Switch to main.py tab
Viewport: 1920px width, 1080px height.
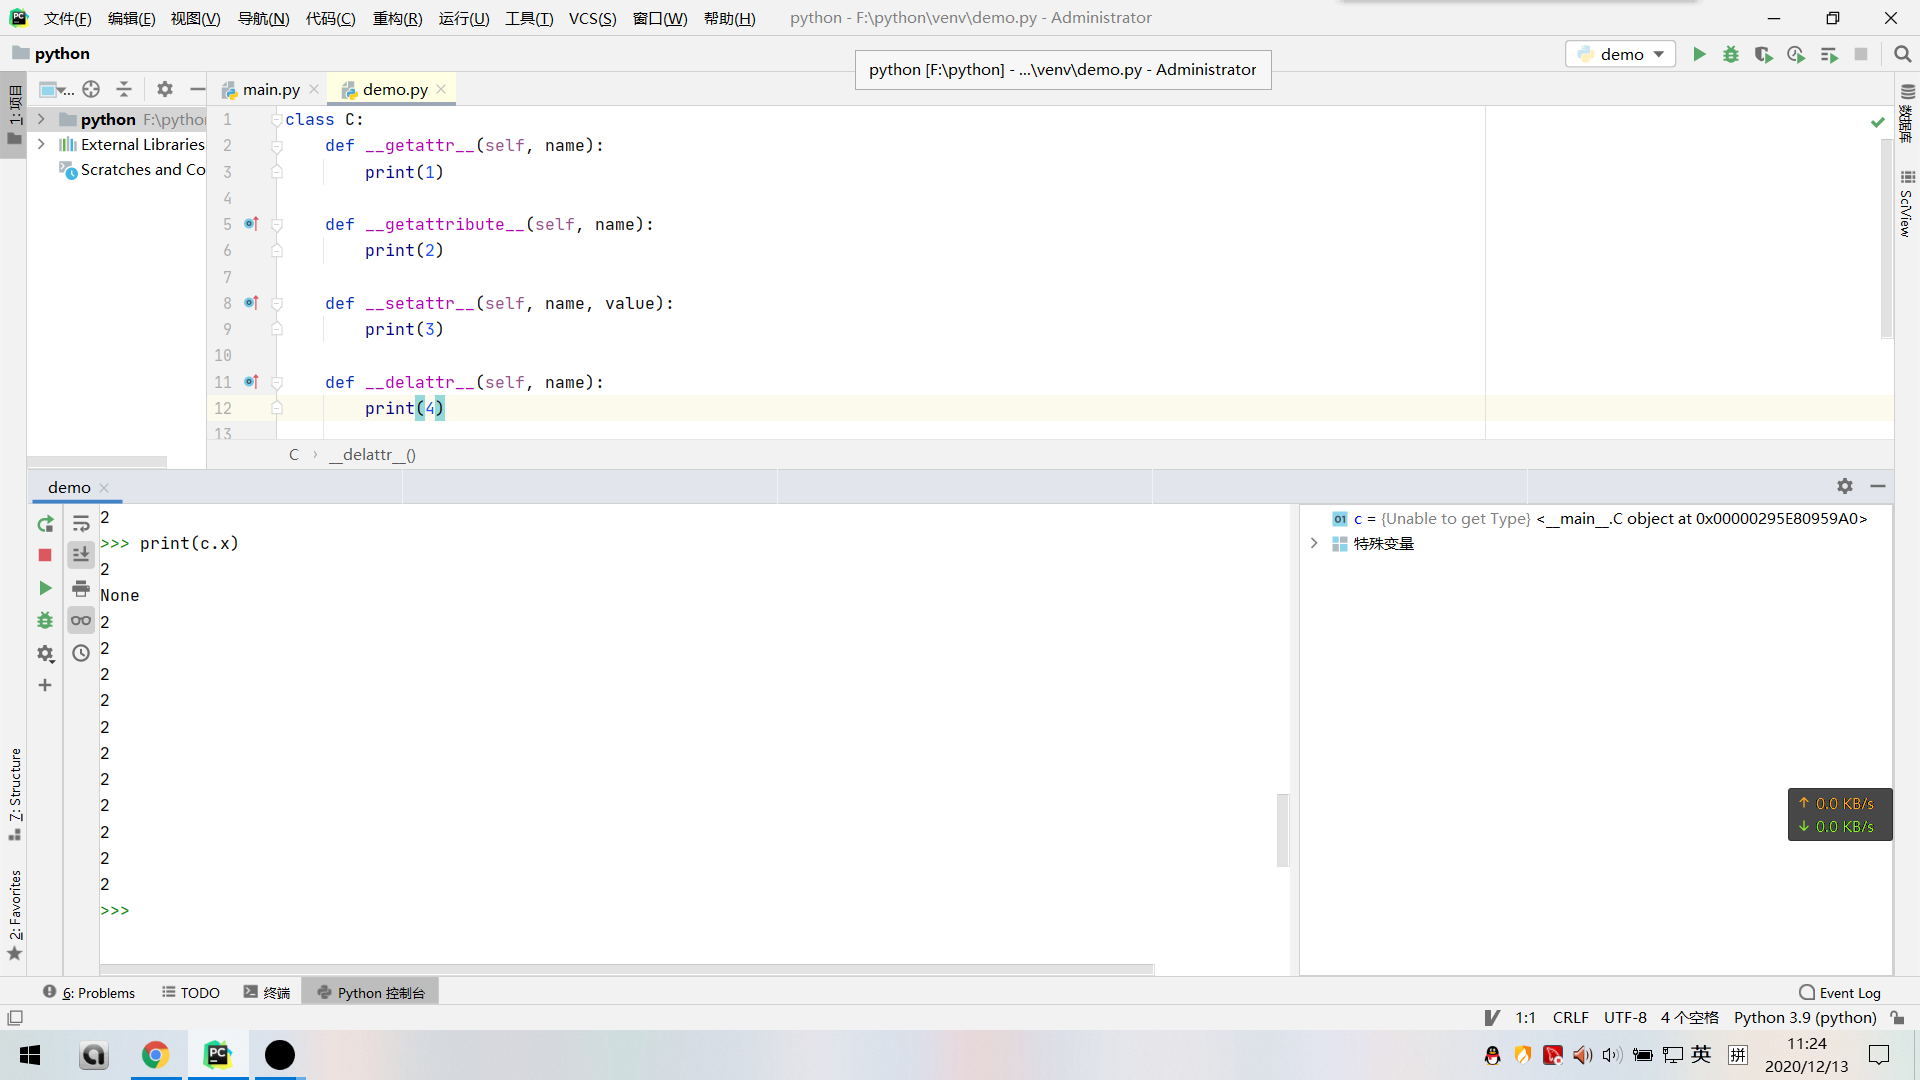(x=270, y=89)
